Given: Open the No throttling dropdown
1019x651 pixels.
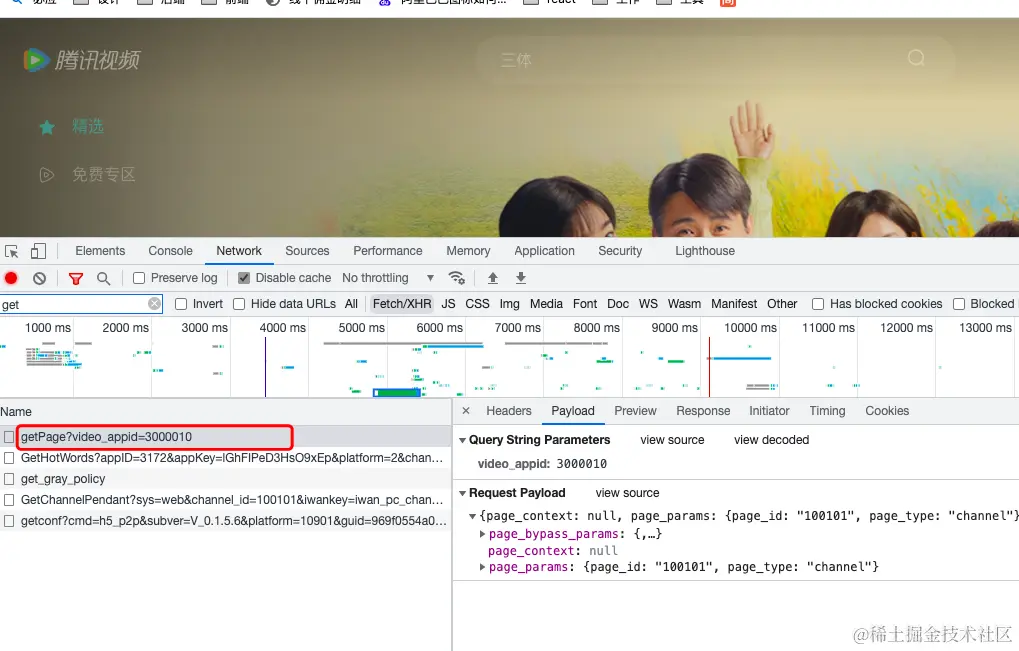Looking at the screenshot, I should coord(388,278).
